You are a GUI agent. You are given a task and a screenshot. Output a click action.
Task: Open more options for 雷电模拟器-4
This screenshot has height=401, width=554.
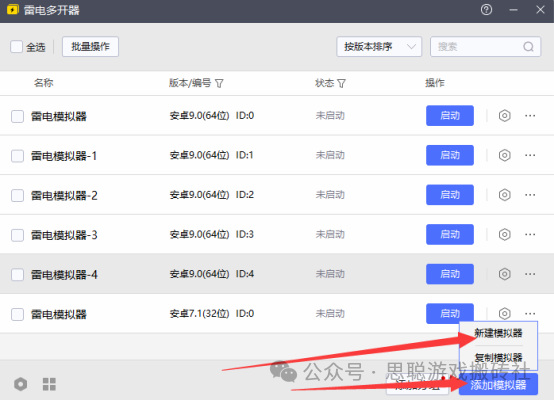[x=530, y=274]
